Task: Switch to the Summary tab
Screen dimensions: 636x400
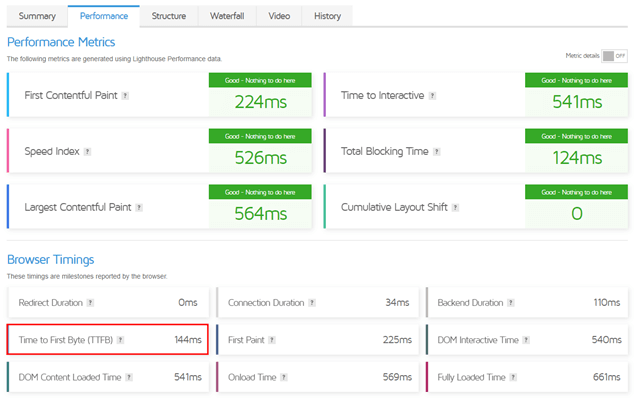Action: [x=37, y=16]
